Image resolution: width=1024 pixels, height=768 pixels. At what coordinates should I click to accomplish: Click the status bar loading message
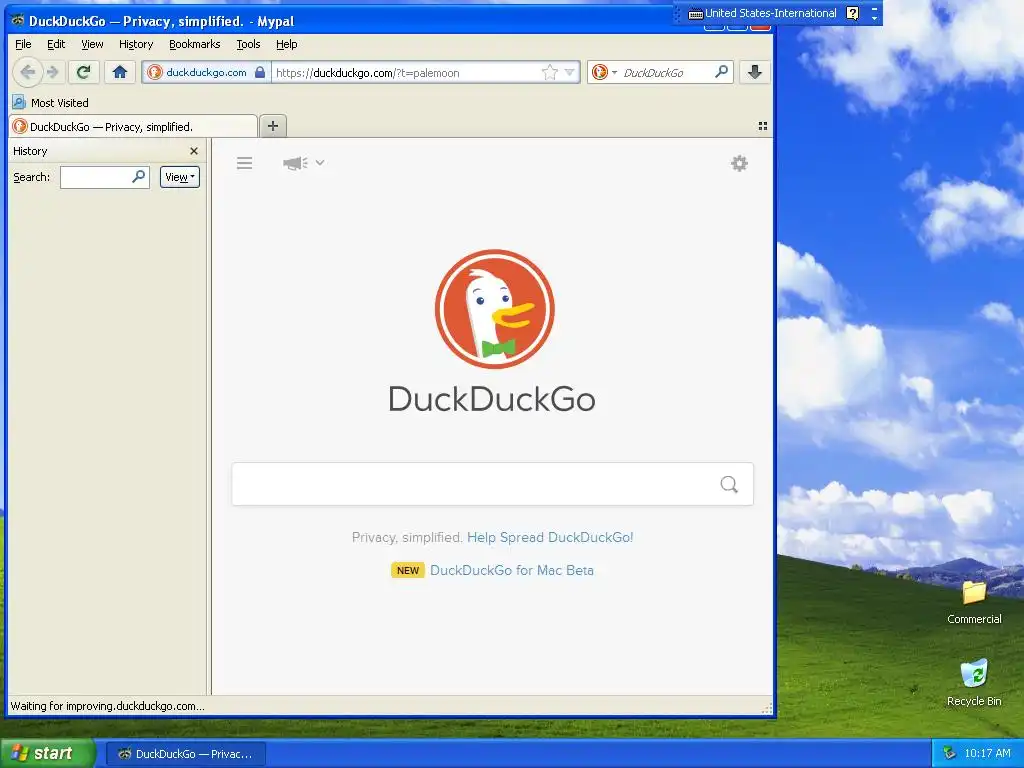pyautogui.click(x=107, y=706)
